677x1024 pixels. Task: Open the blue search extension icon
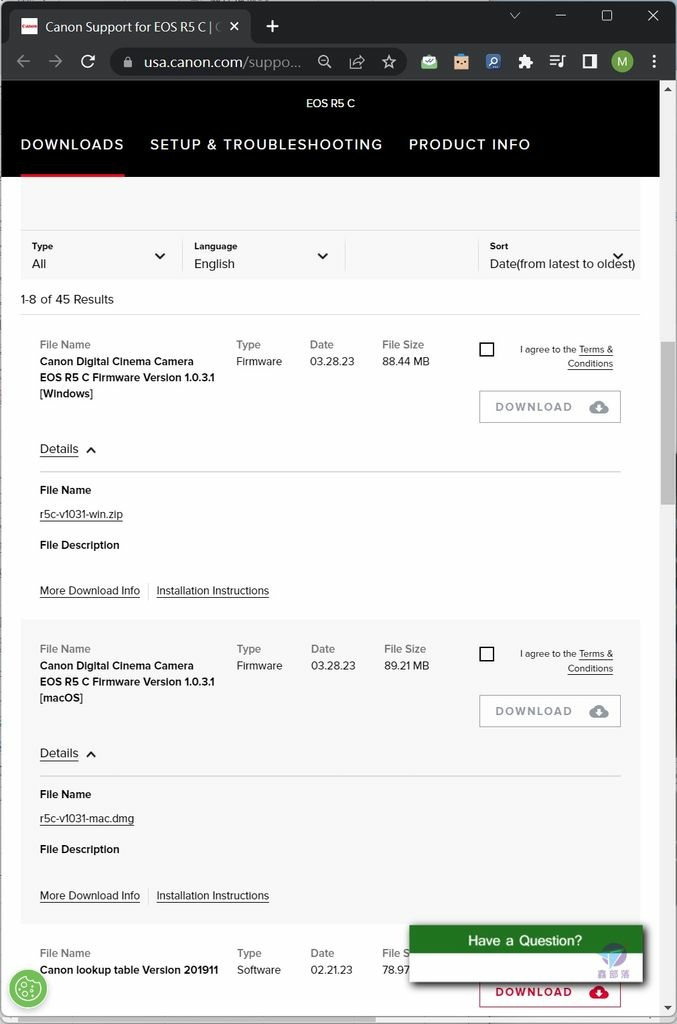coord(494,61)
